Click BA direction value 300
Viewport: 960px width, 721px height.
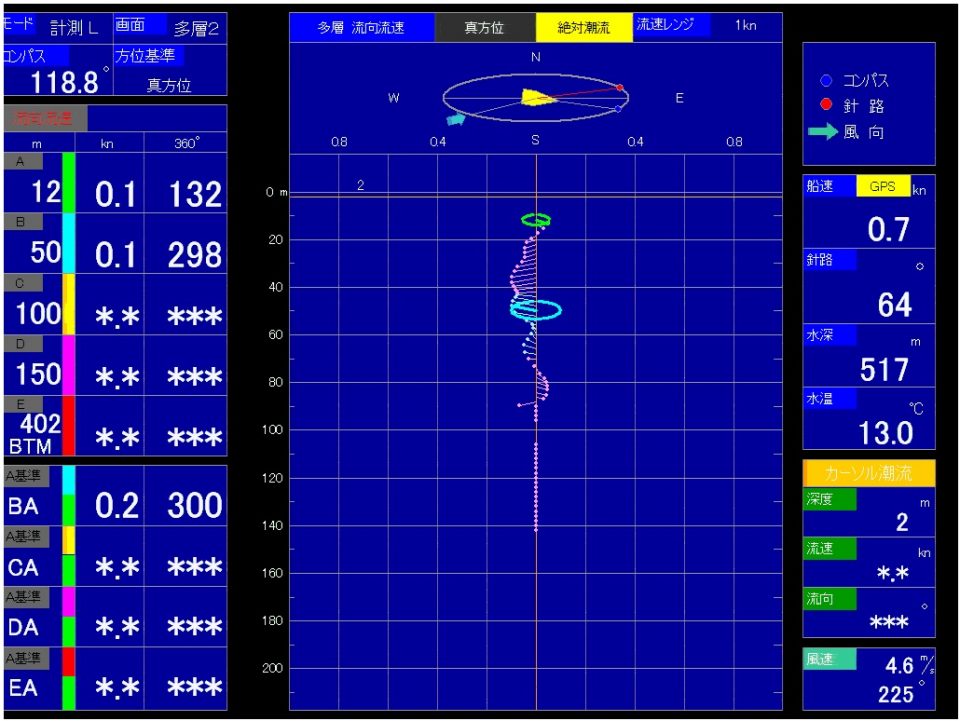(x=195, y=505)
